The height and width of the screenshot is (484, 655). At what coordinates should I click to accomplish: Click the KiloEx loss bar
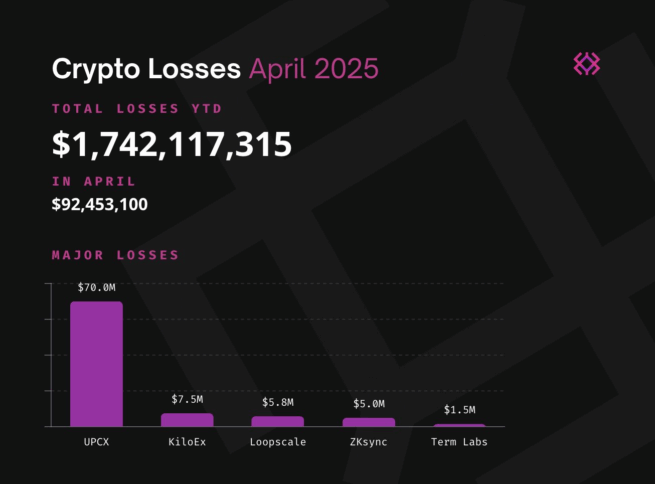pos(187,420)
